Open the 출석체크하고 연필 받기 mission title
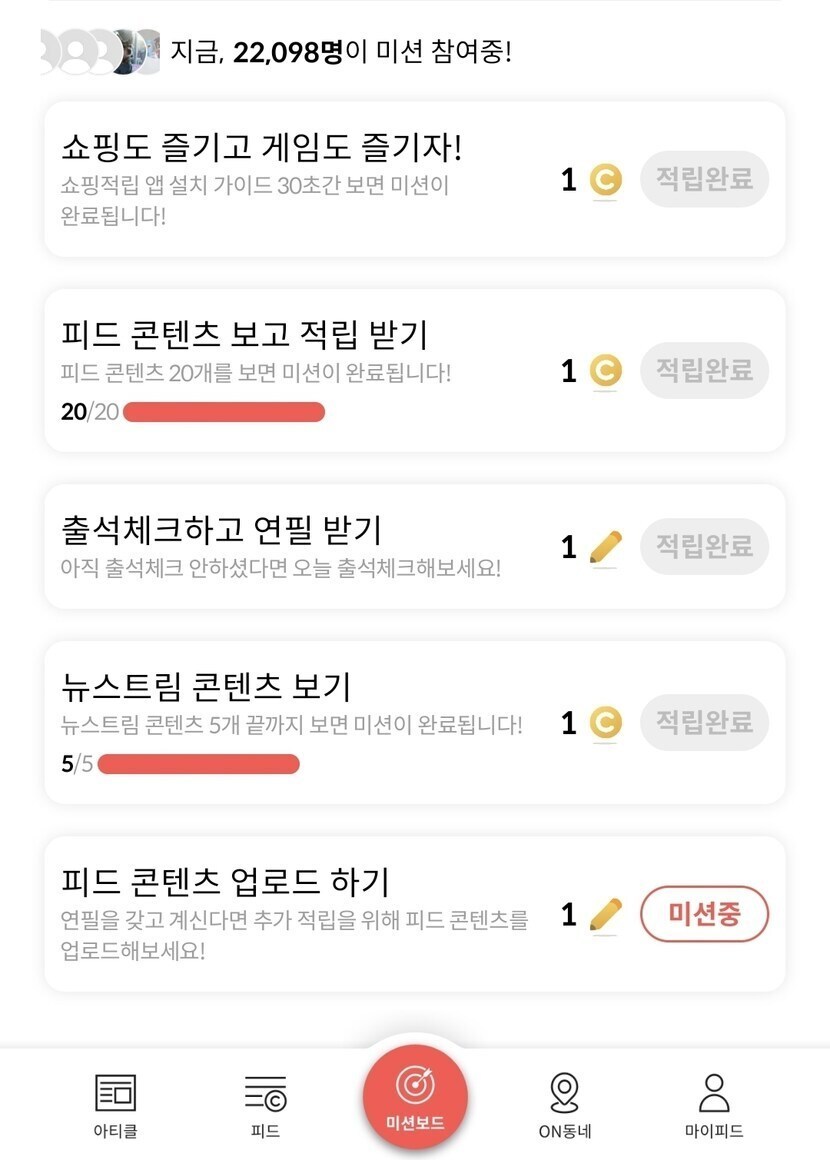This screenshot has width=830, height=1160. pos(221,531)
